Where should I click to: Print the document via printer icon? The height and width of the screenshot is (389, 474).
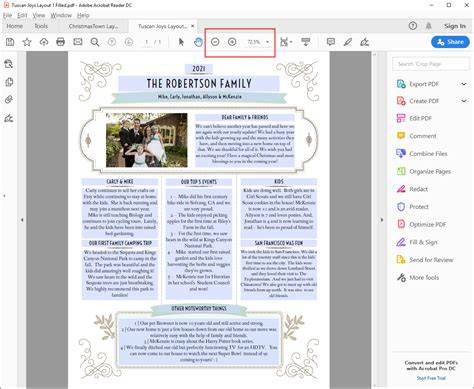click(x=61, y=42)
